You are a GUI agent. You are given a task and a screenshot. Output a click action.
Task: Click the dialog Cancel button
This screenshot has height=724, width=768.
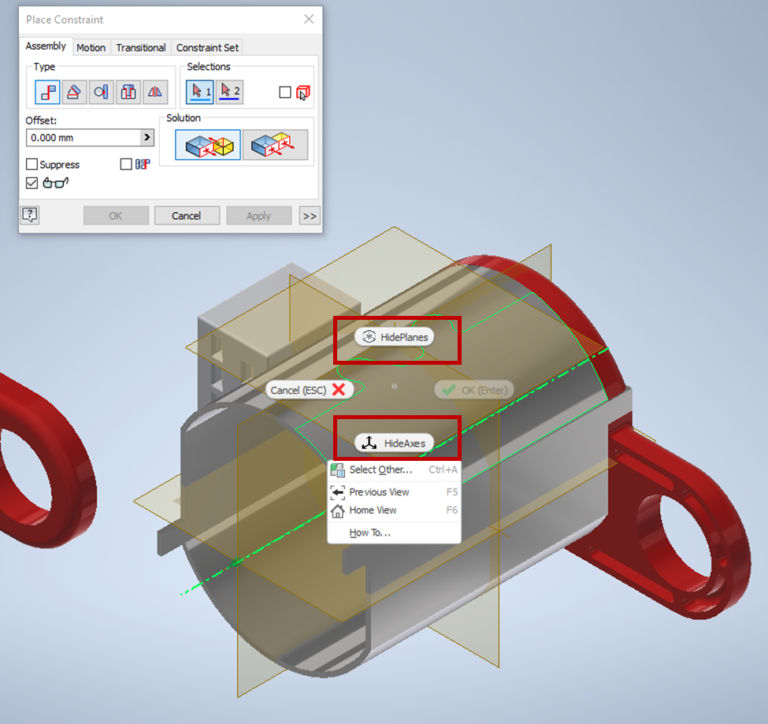(x=187, y=216)
